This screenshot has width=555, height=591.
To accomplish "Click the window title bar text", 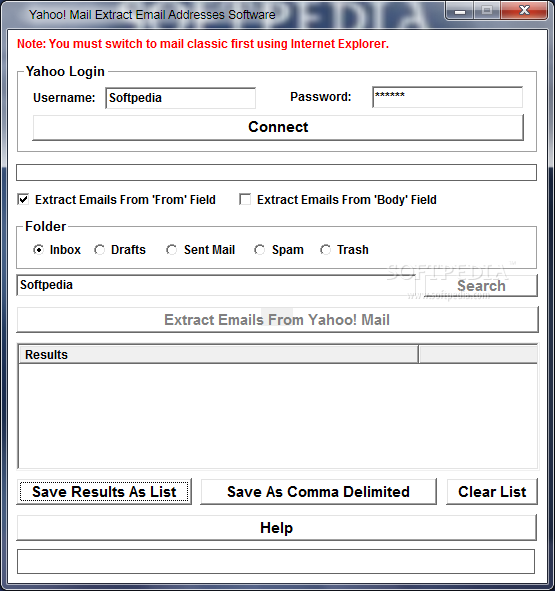I will pos(152,15).
